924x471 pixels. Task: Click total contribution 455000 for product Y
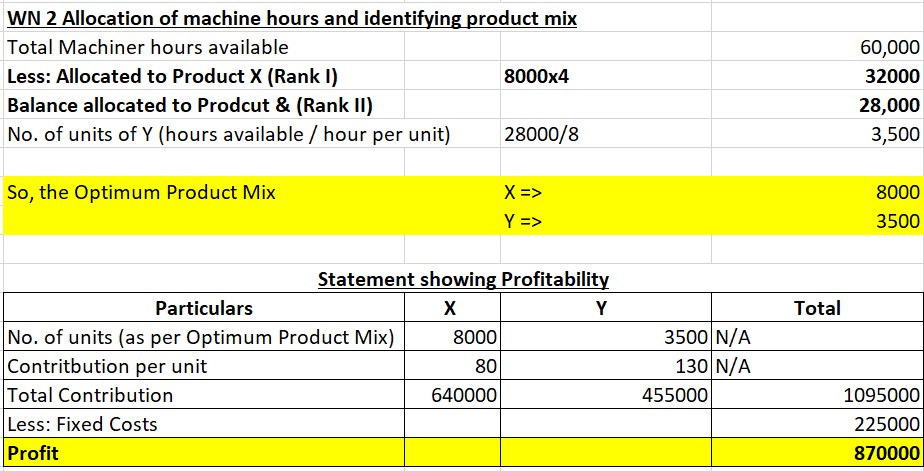[674, 395]
